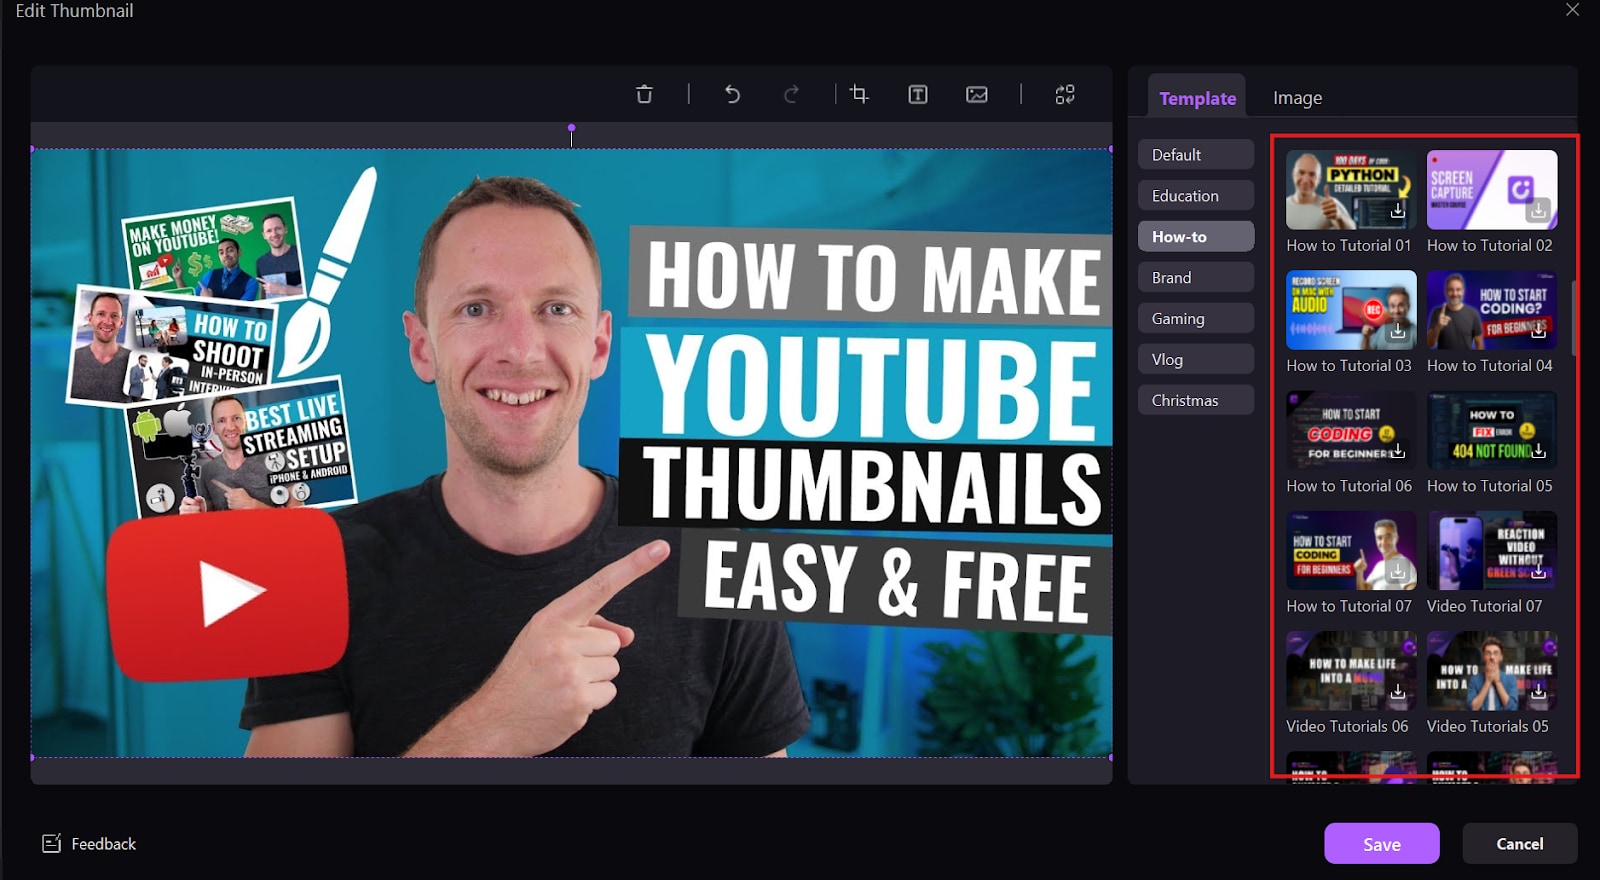Viewport: 1600px width, 880px height.
Task: Add a text box with text tool
Action: (918, 94)
